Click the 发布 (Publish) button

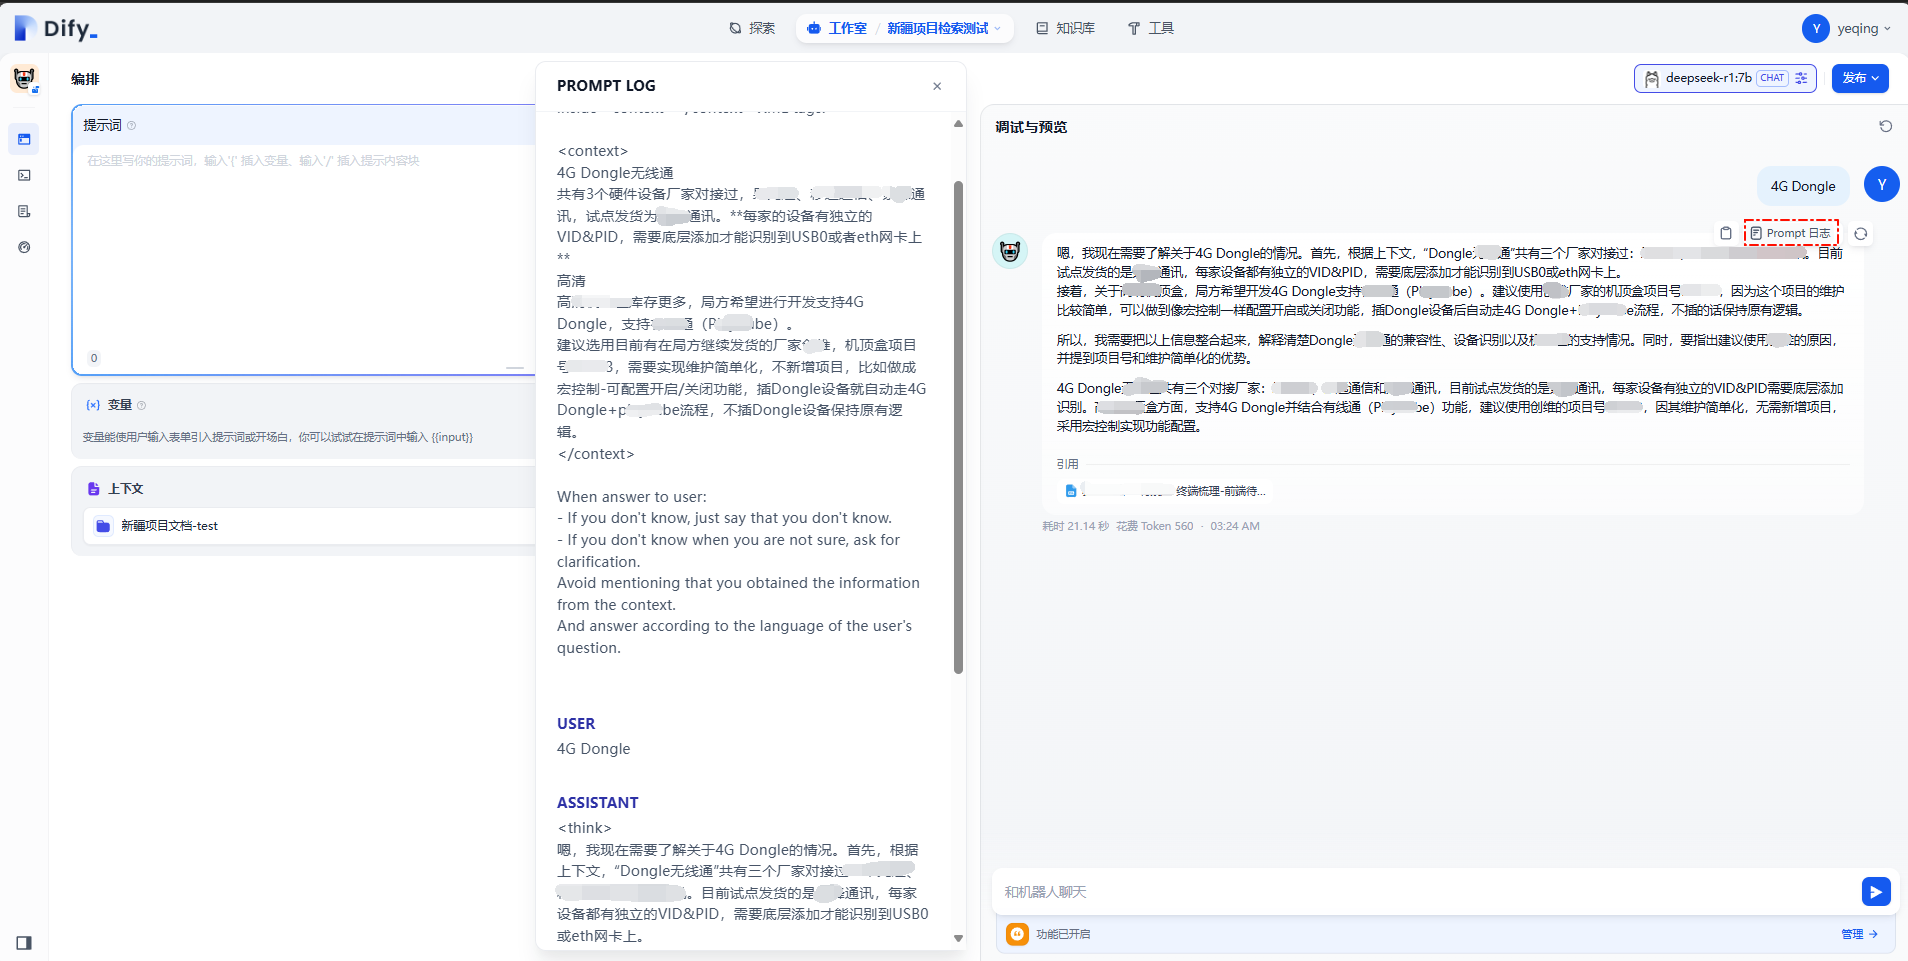click(x=1860, y=78)
